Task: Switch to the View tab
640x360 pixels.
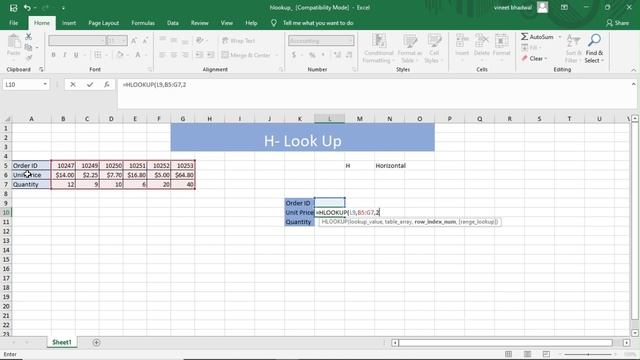Action: tap(227, 23)
